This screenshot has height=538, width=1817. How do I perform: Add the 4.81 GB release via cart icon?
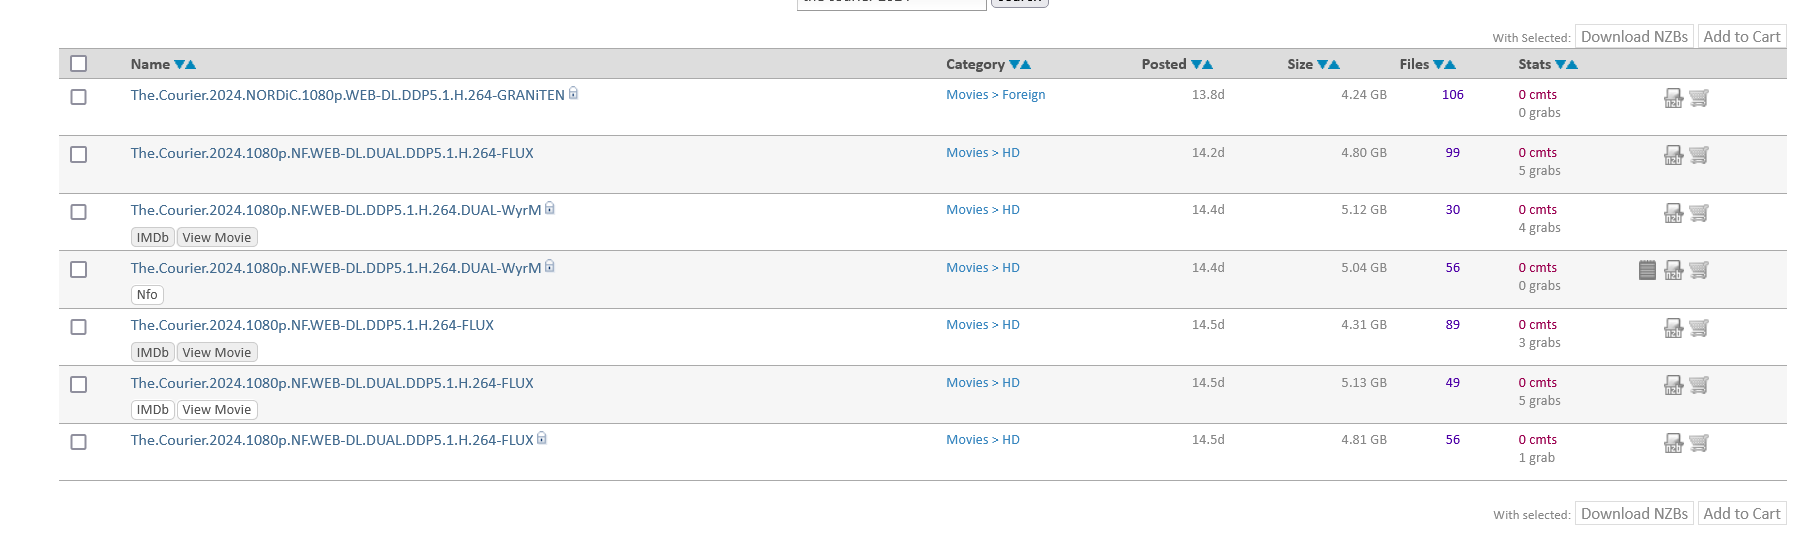[1699, 443]
